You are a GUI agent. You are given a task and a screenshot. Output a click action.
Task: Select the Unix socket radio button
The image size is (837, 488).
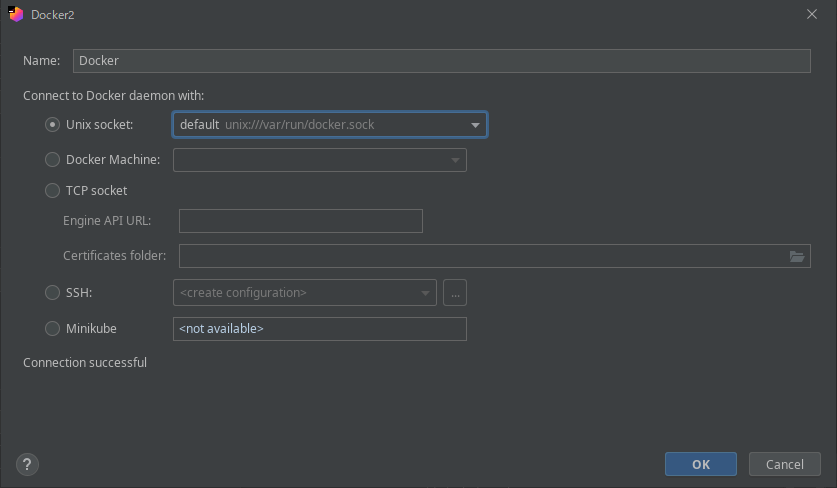click(53, 125)
